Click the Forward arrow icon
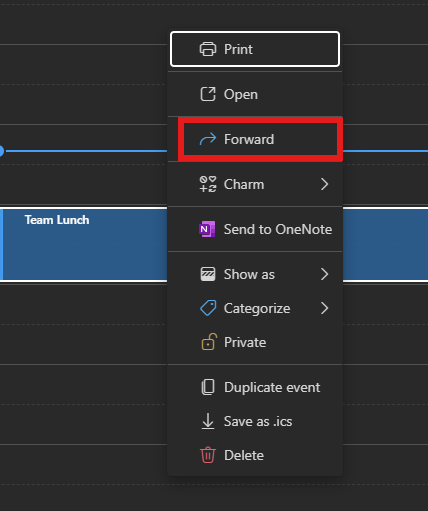 208,139
